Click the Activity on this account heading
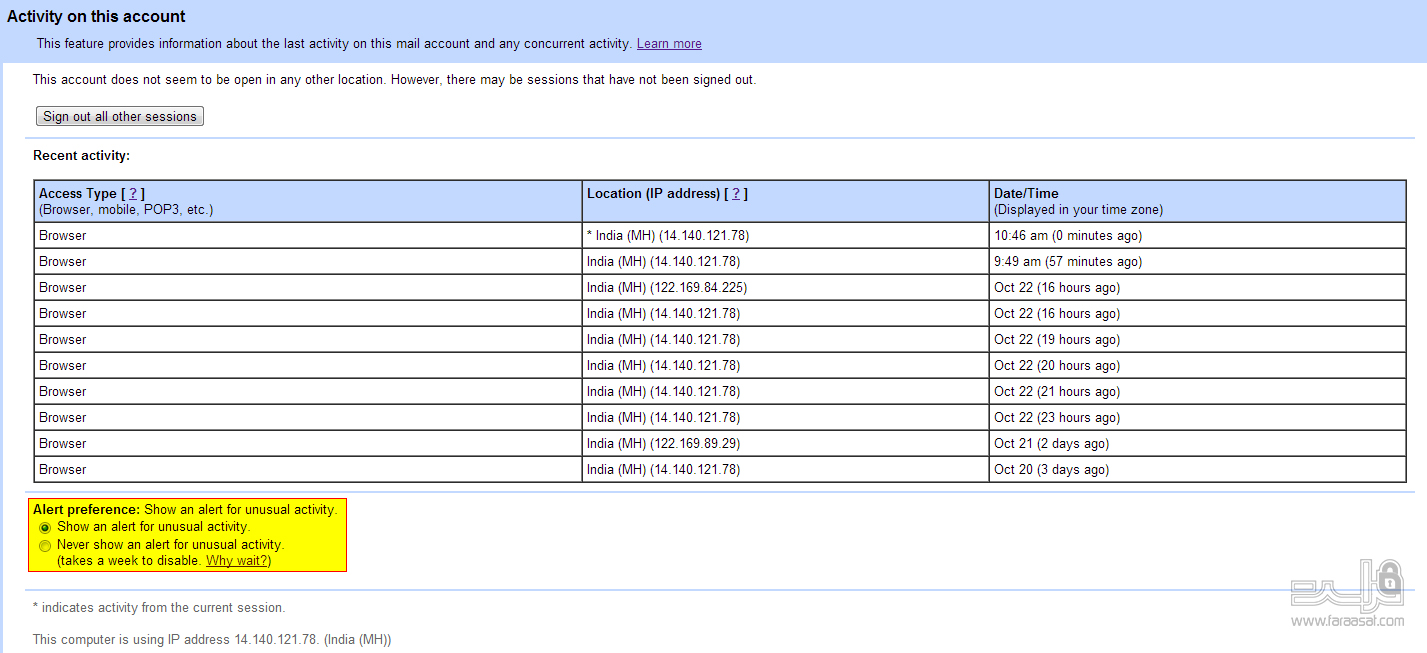The width and height of the screenshot is (1427, 653). tap(97, 17)
